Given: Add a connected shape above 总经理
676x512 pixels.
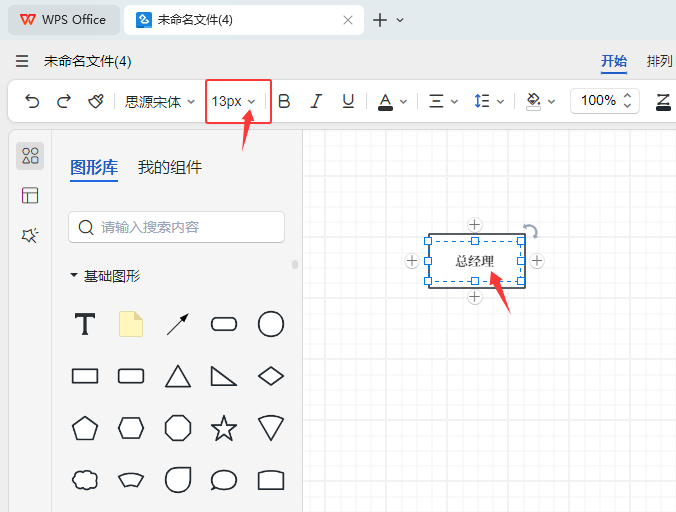Looking at the screenshot, I should click(475, 225).
